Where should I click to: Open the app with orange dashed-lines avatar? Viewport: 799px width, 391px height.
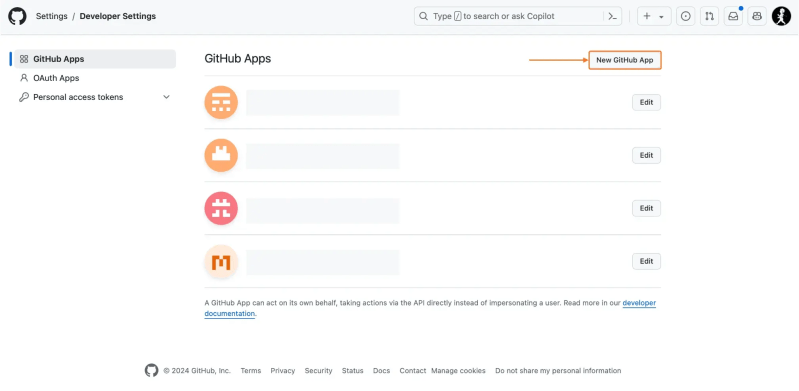(221, 102)
